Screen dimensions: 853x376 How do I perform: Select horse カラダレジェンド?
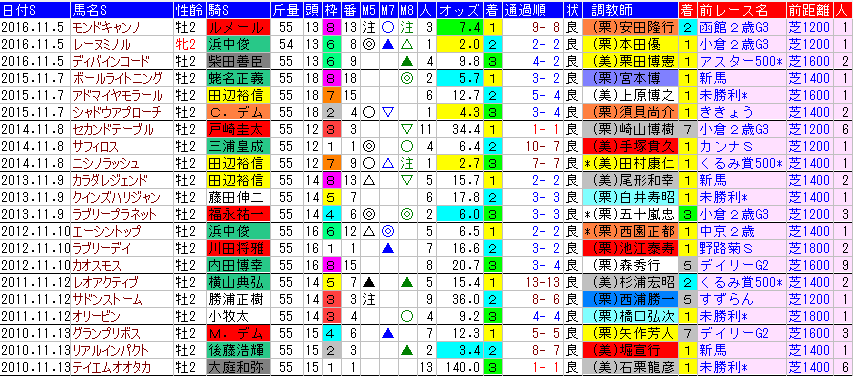pyautogui.click(x=109, y=181)
